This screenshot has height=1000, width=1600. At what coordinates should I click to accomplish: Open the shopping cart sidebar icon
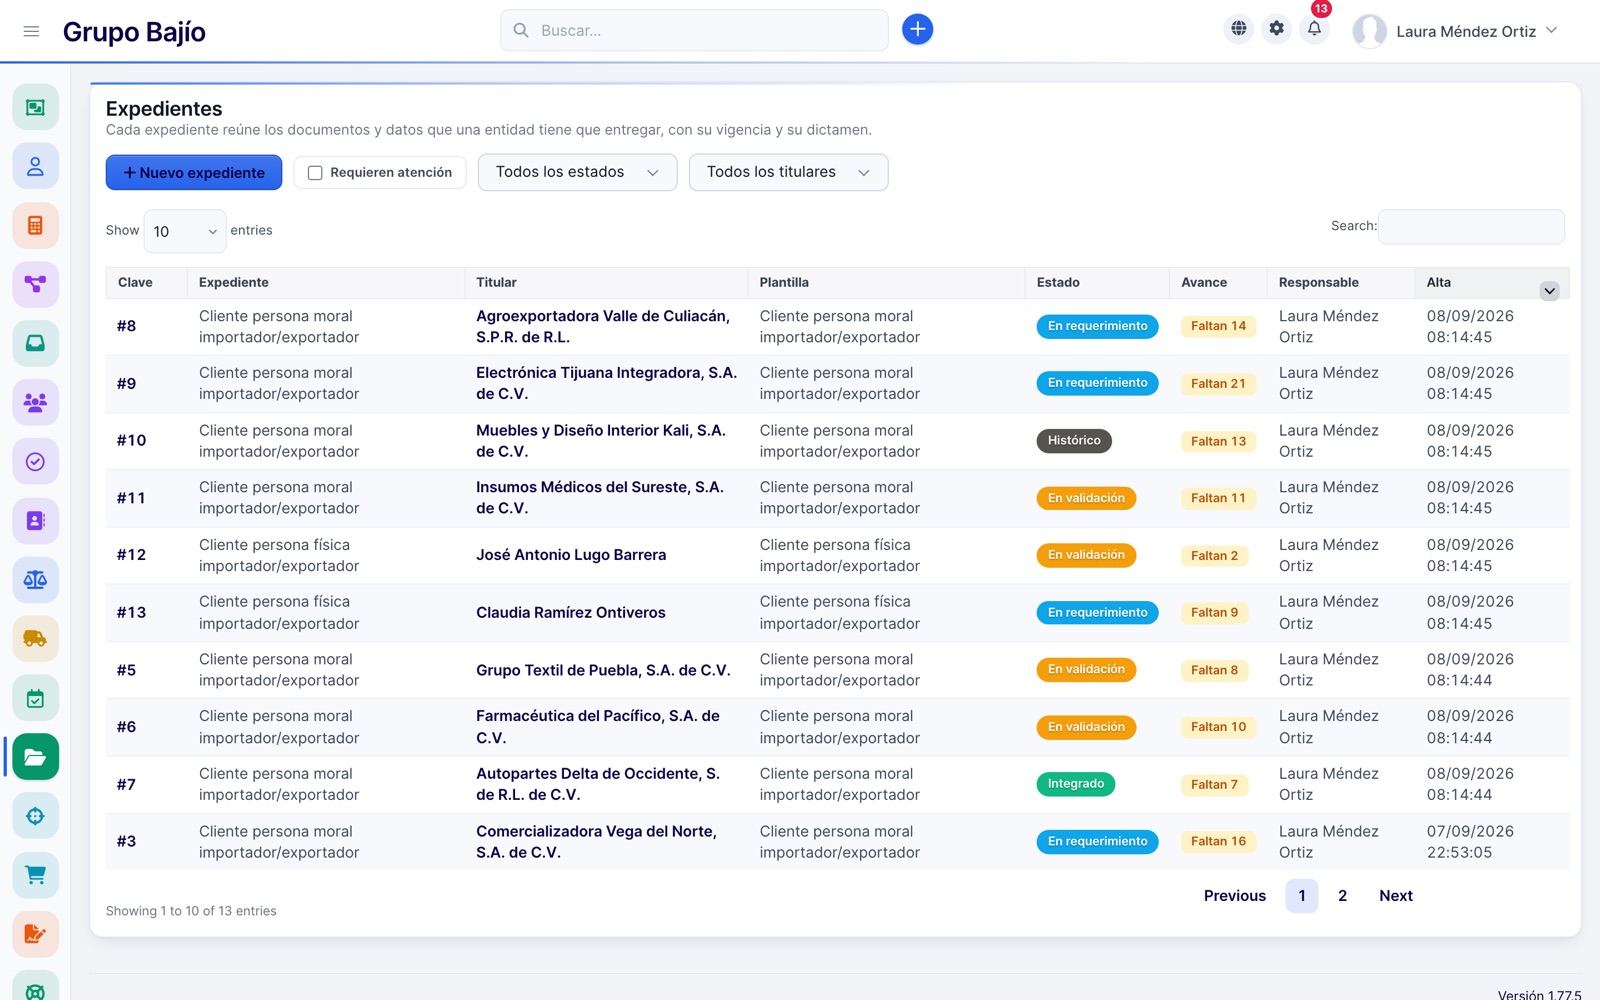tap(35, 875)
